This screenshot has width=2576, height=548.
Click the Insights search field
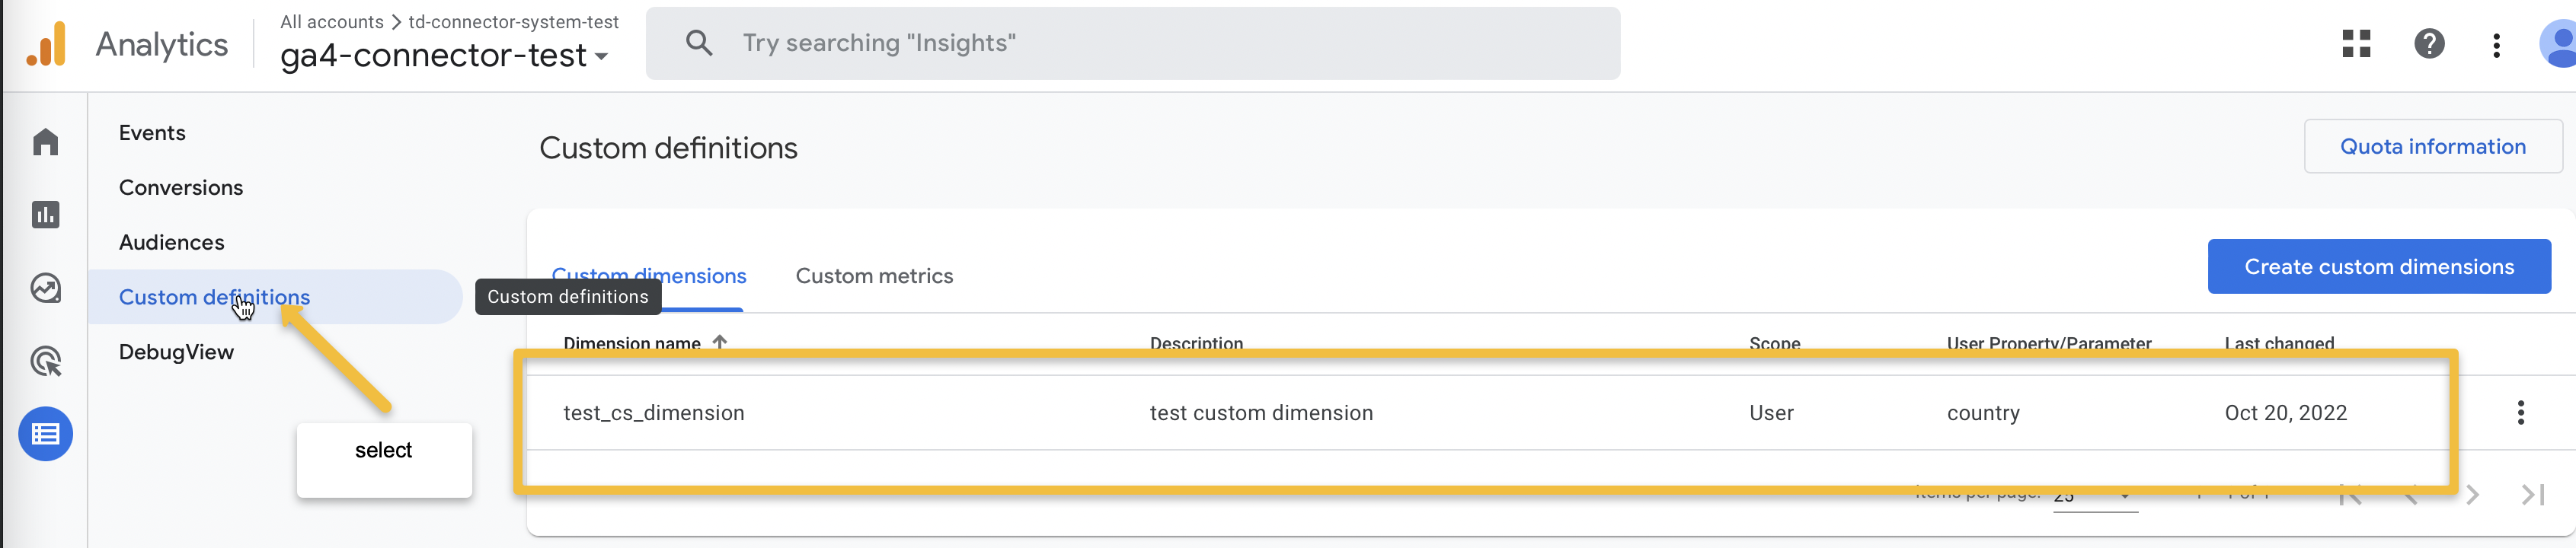[x=1132, y=43]
